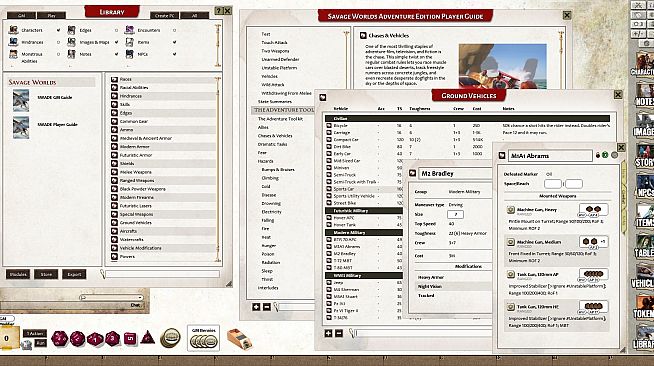
Task: Click the Export button in Library
Action: (x=74, y=274)
